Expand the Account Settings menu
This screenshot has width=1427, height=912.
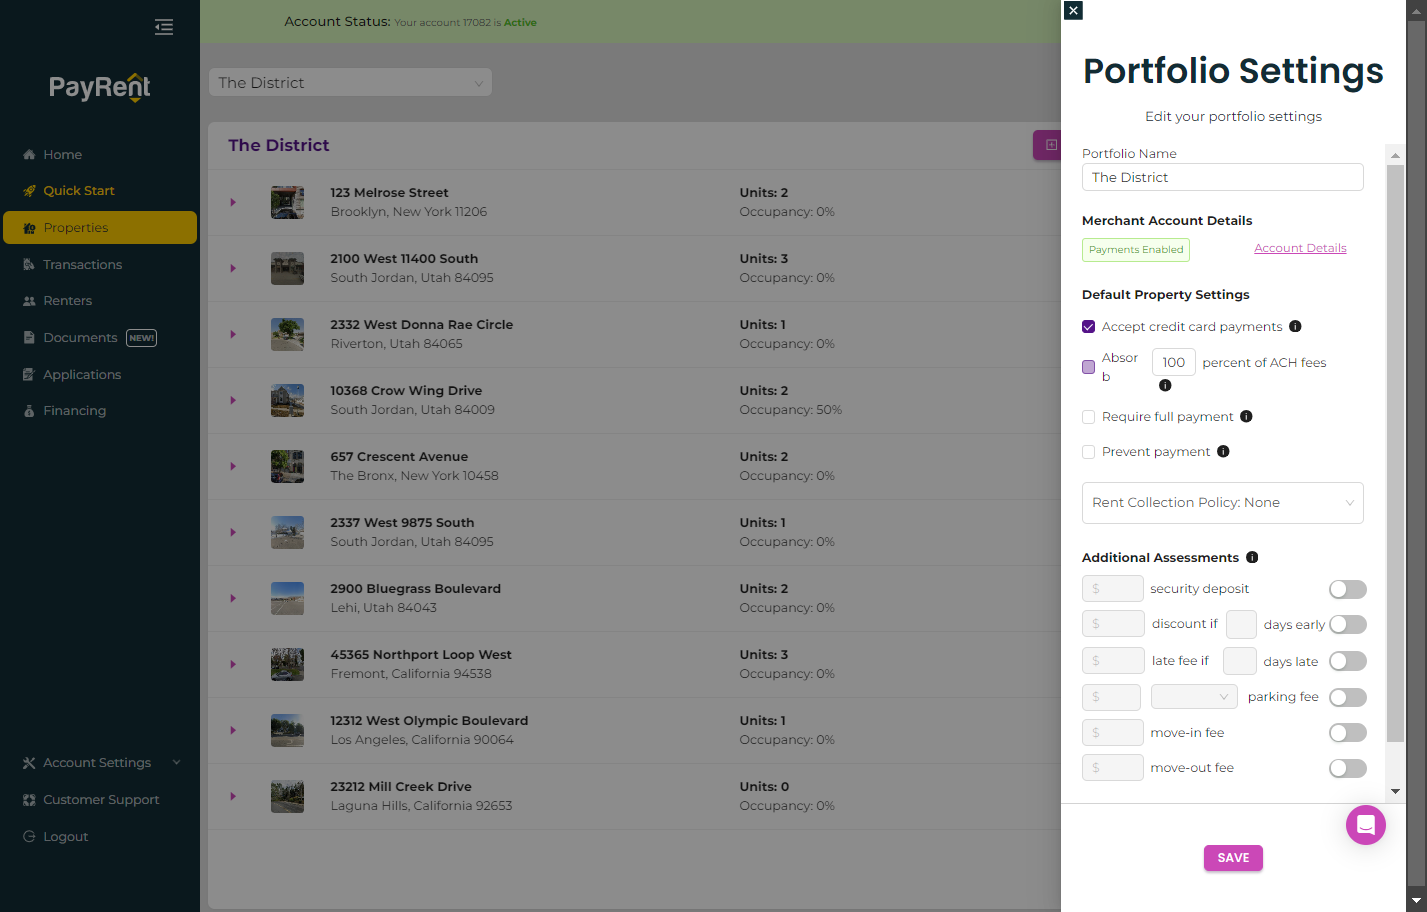point(100,762)
